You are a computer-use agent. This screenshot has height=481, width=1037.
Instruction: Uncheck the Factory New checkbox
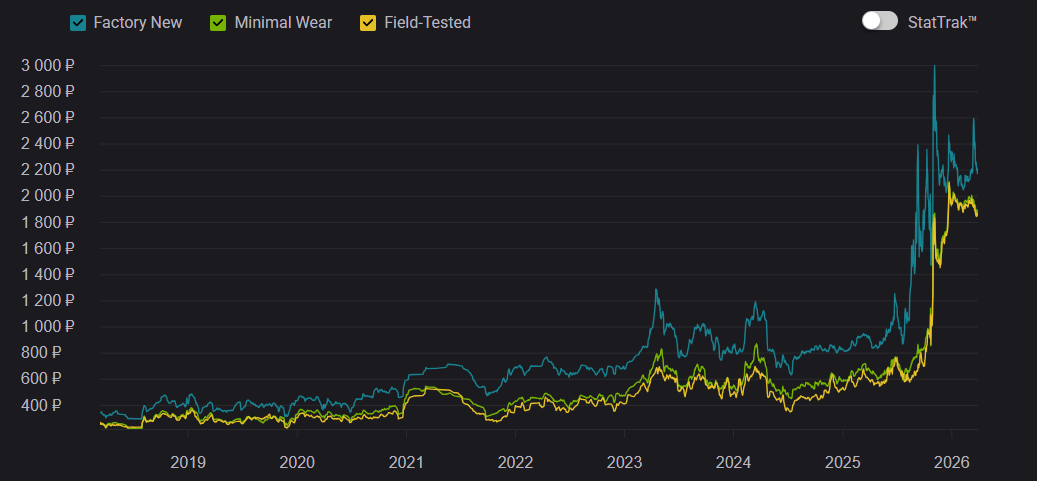point(78,22)
